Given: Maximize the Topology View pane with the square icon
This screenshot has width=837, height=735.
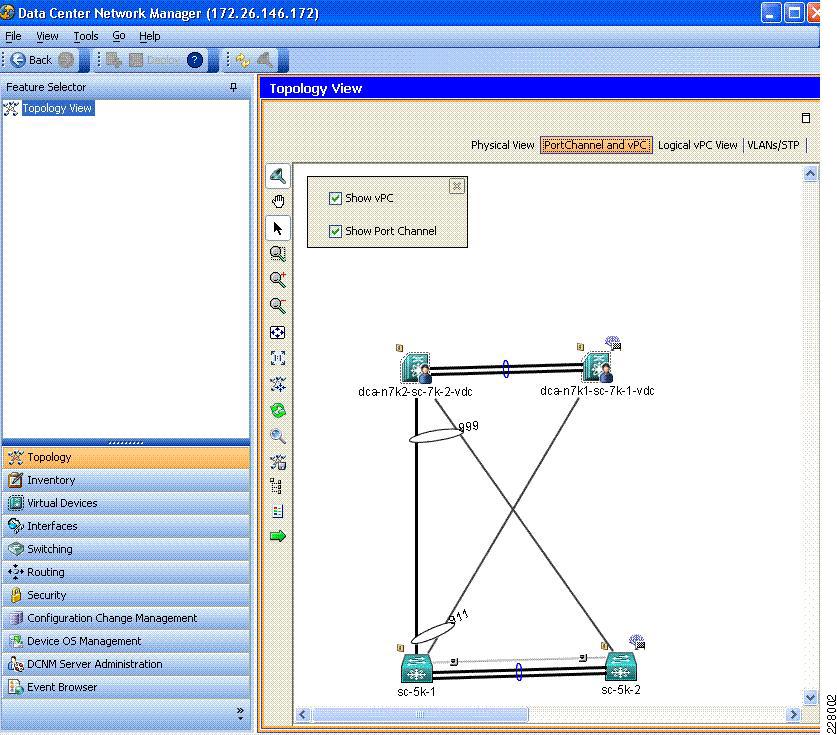Looking at the screenshot, I should pos(806,118).
